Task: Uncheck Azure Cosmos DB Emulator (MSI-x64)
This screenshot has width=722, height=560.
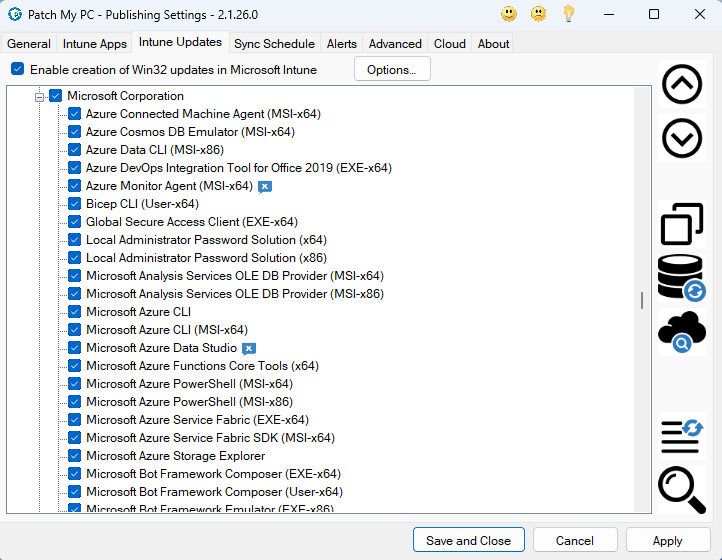Action: tap(75, 132)
